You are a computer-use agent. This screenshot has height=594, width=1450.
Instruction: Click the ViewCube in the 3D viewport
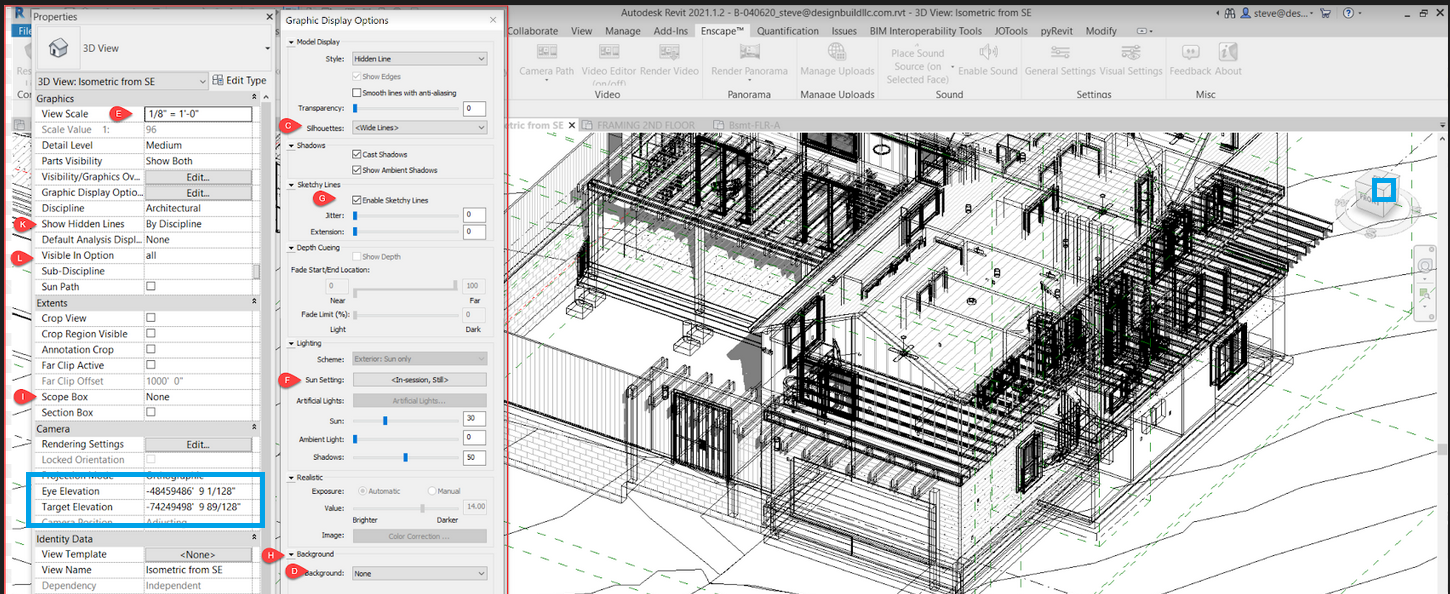[x=1384, y=190]
